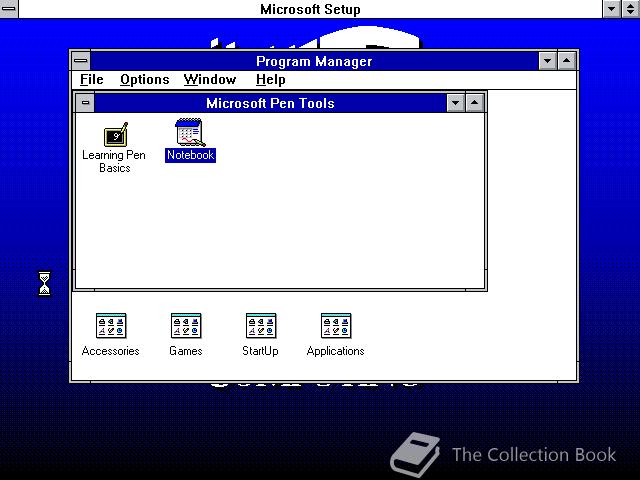Open the Learning Pen Basics icon
This screenshot has width=640, height=480.
[x=116, y=135]
